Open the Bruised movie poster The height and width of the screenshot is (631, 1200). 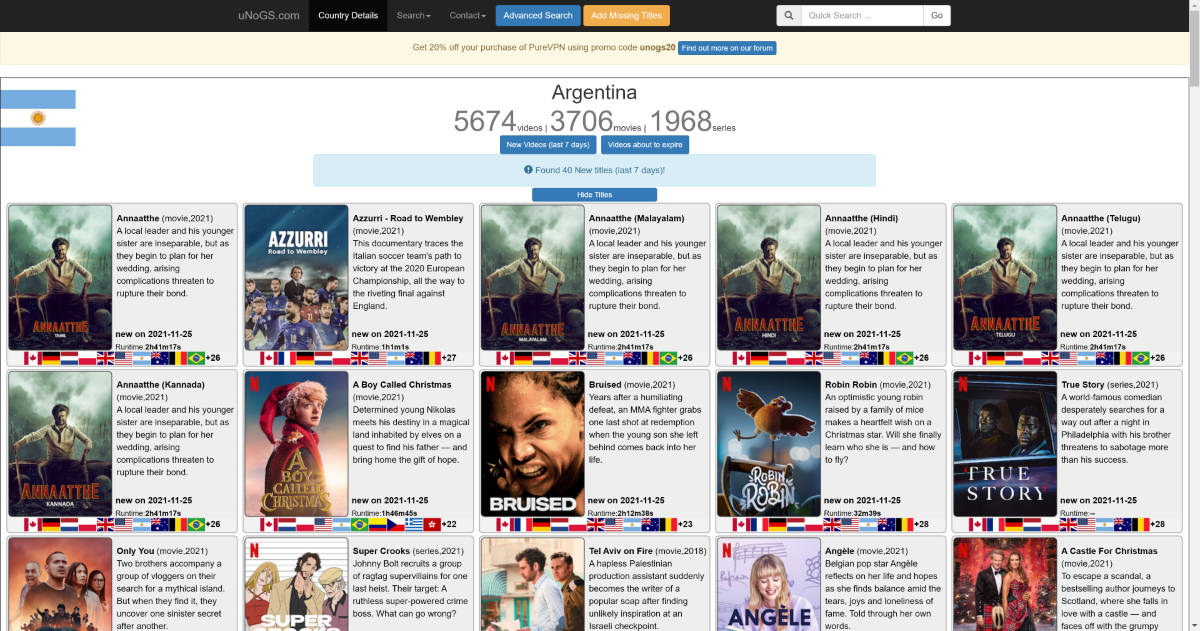click(532, 444)
